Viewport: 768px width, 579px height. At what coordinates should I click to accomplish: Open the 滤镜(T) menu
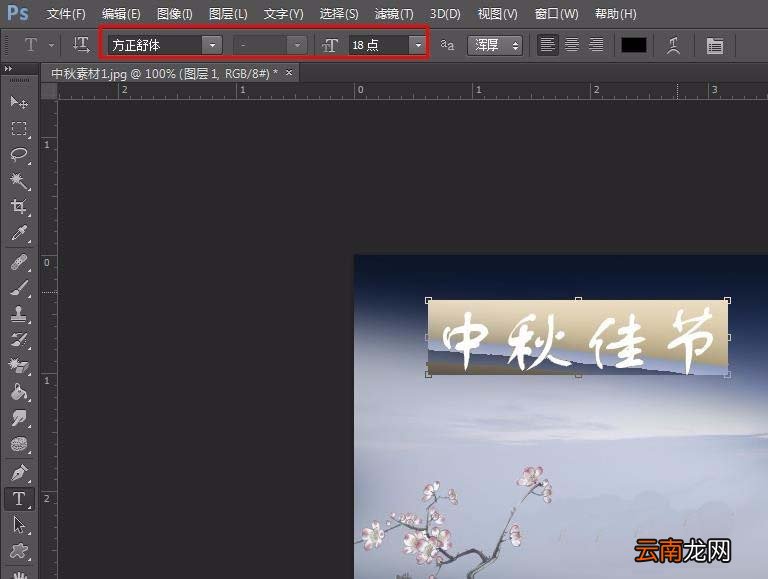393,14
